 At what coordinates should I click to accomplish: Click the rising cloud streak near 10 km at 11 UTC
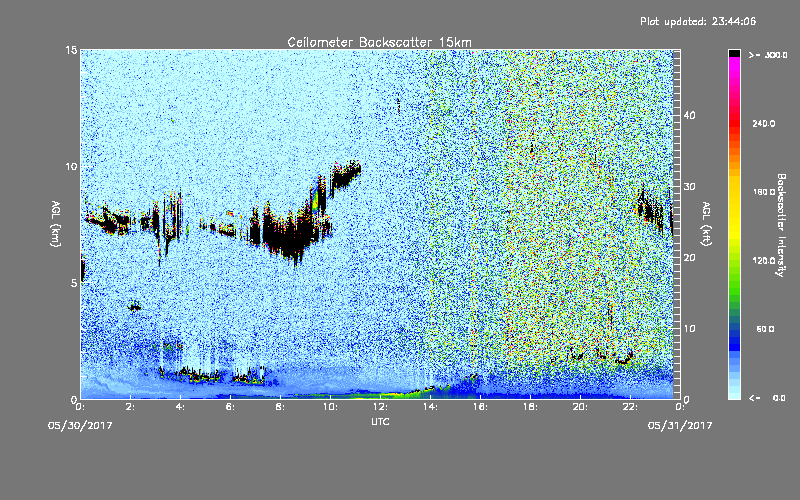pos(345,175)
